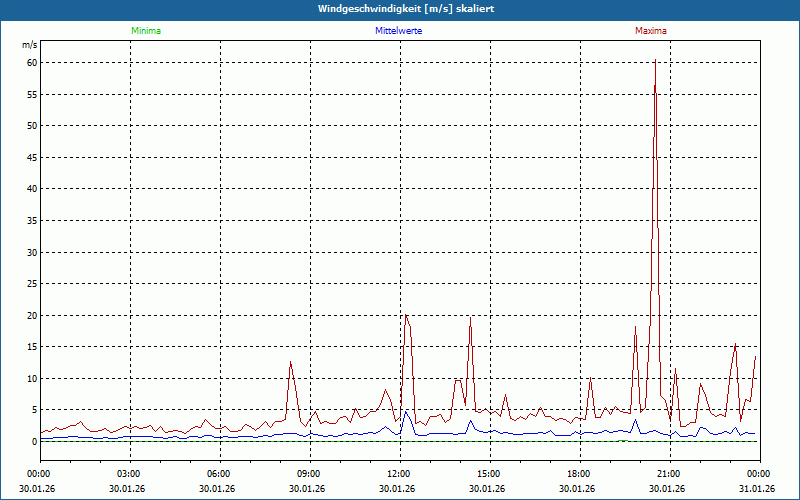Select the 60 value on the y-axis
Viewport: 800px width, 500px height.
[x=31, y=62]
